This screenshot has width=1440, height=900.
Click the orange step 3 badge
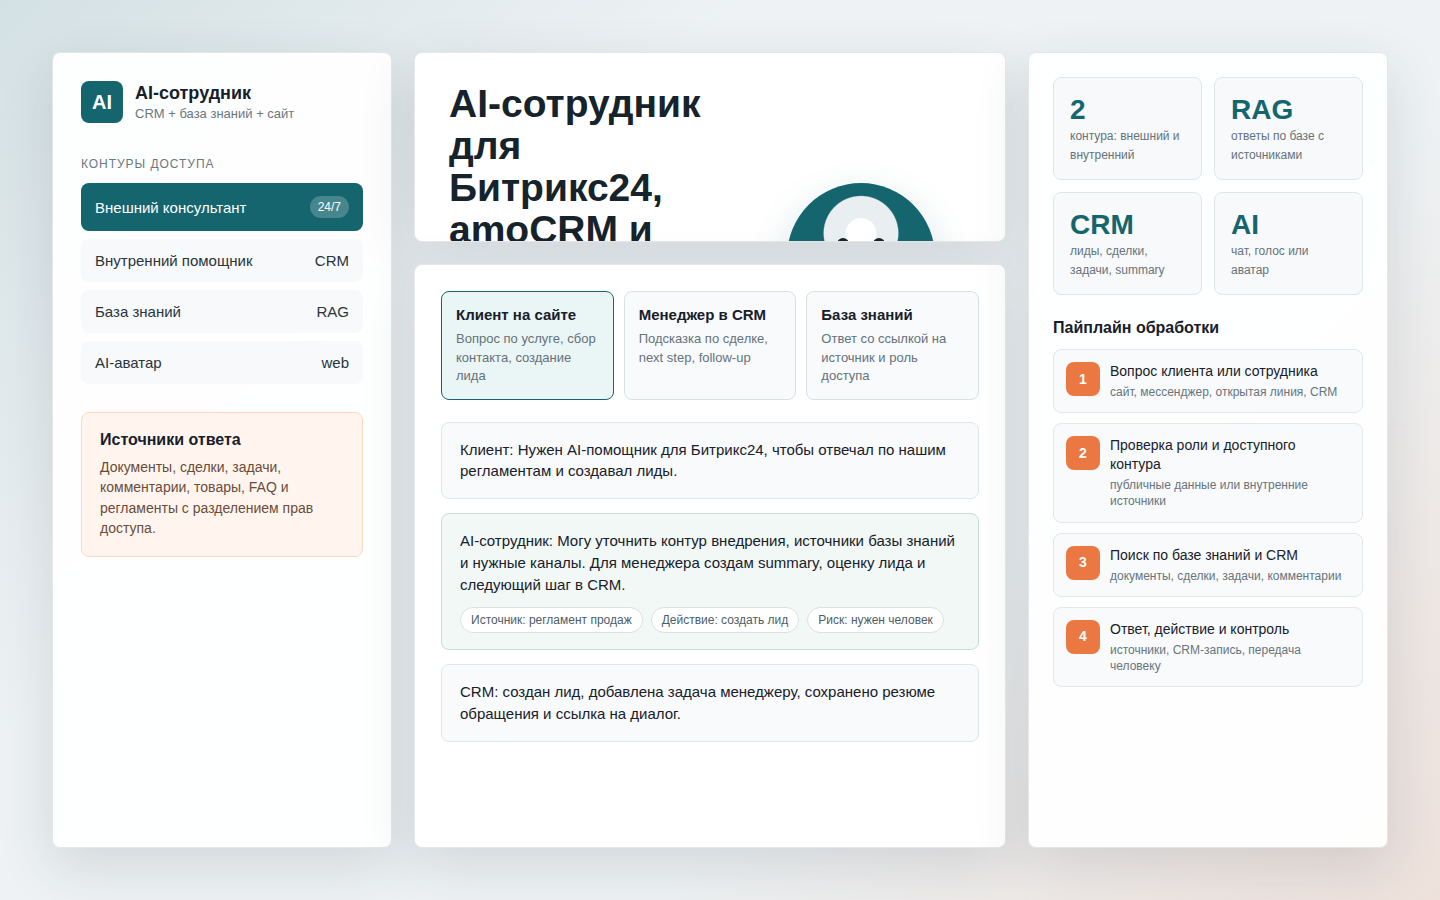[x=1082, y=563]
